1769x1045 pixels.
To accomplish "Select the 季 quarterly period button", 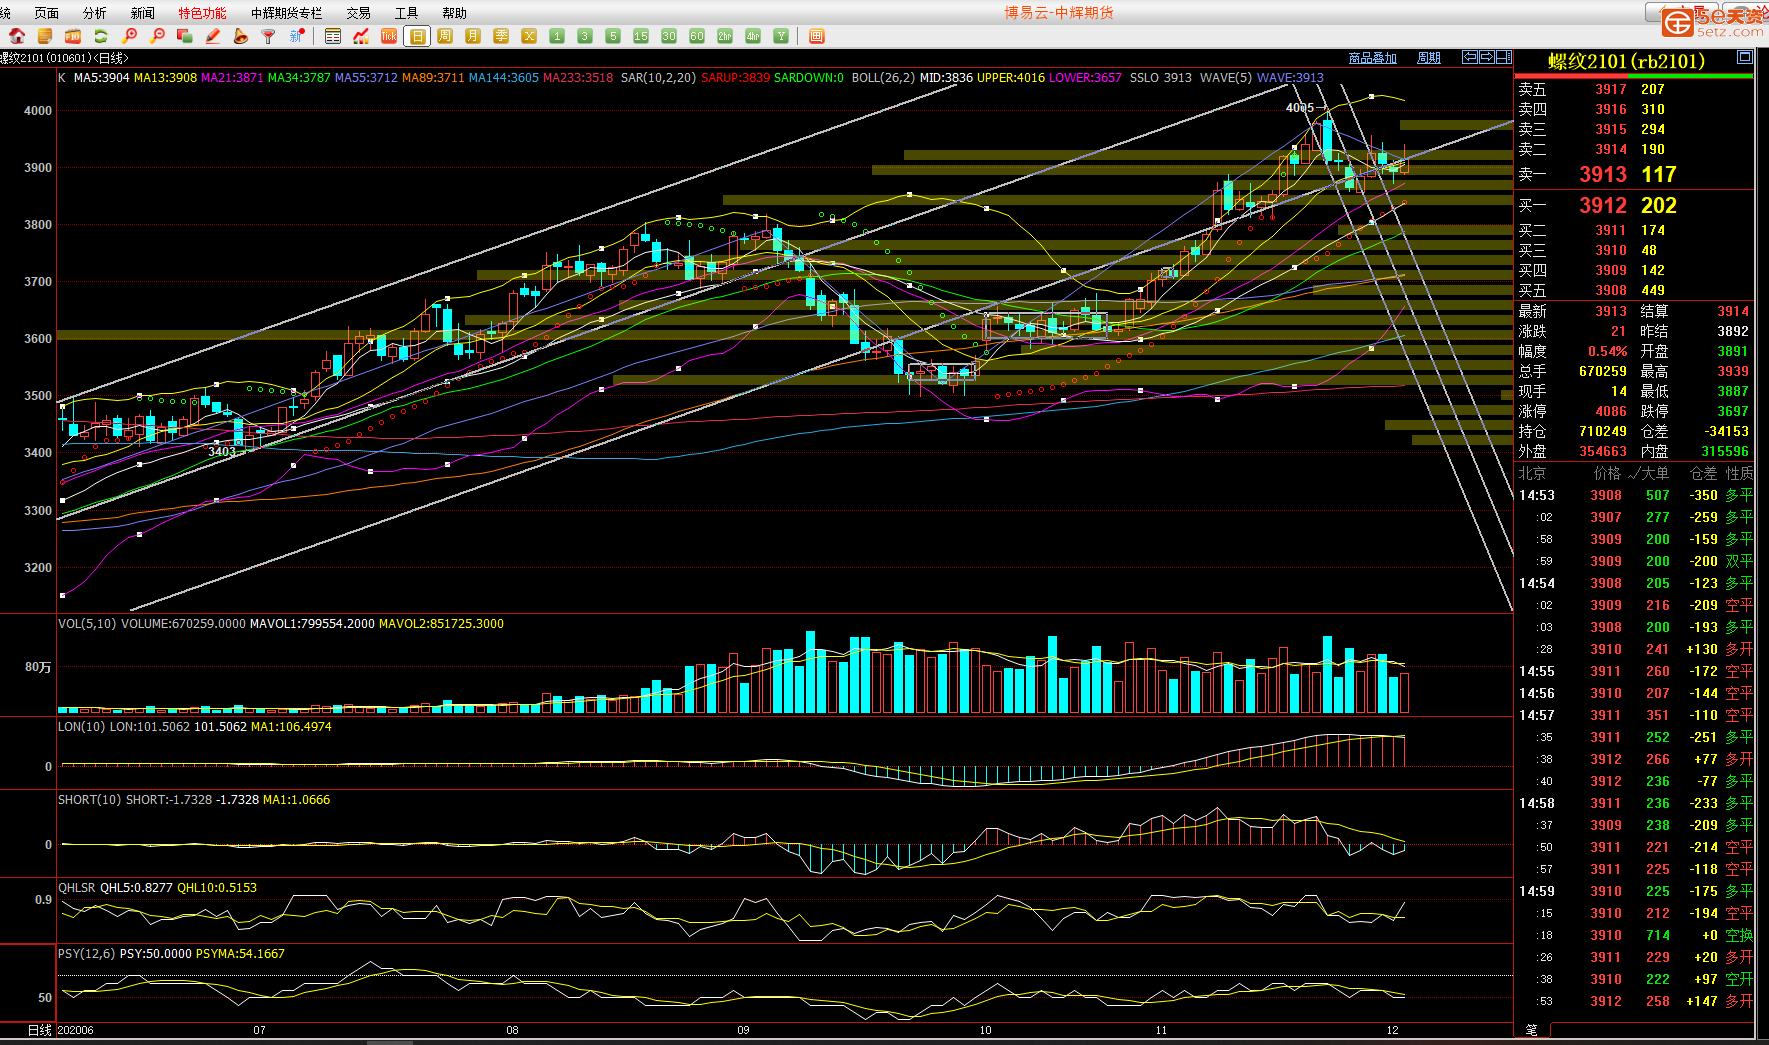I will coord(501,36).
